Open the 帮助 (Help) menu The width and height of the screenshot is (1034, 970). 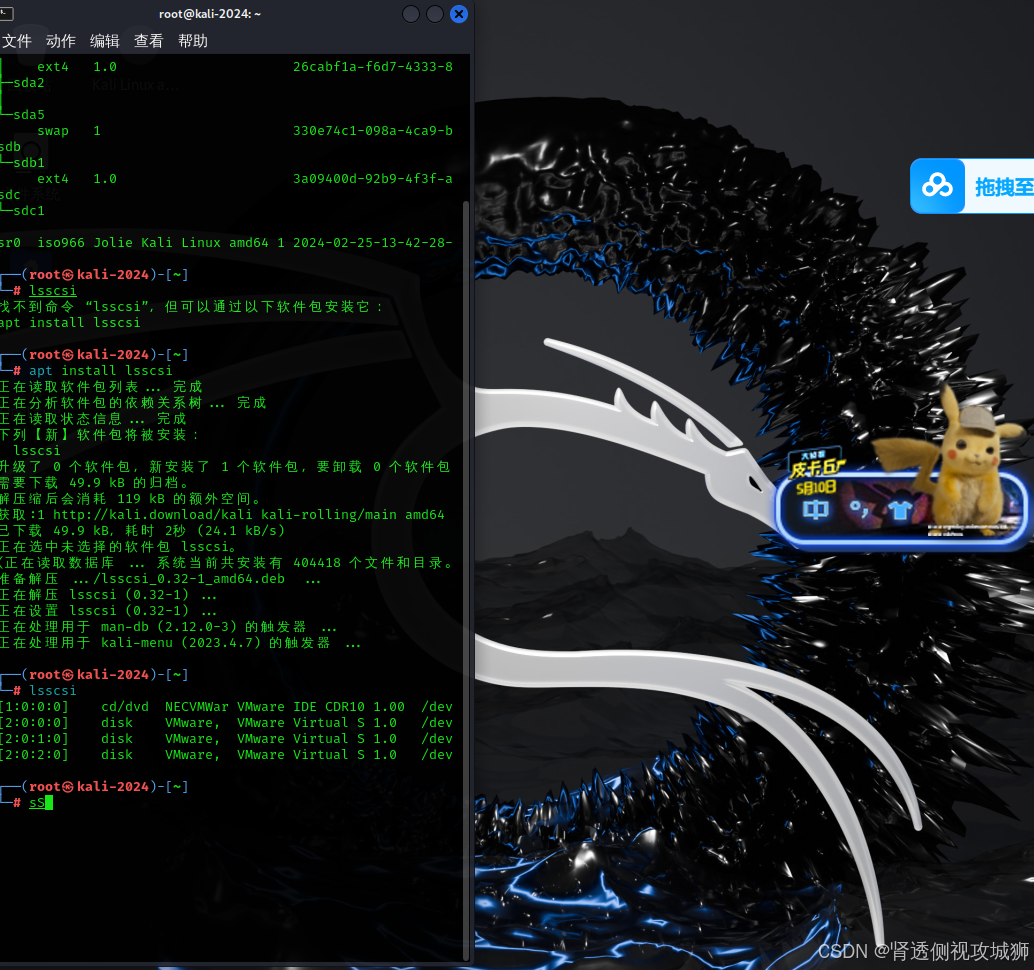(x=192, y=41)
